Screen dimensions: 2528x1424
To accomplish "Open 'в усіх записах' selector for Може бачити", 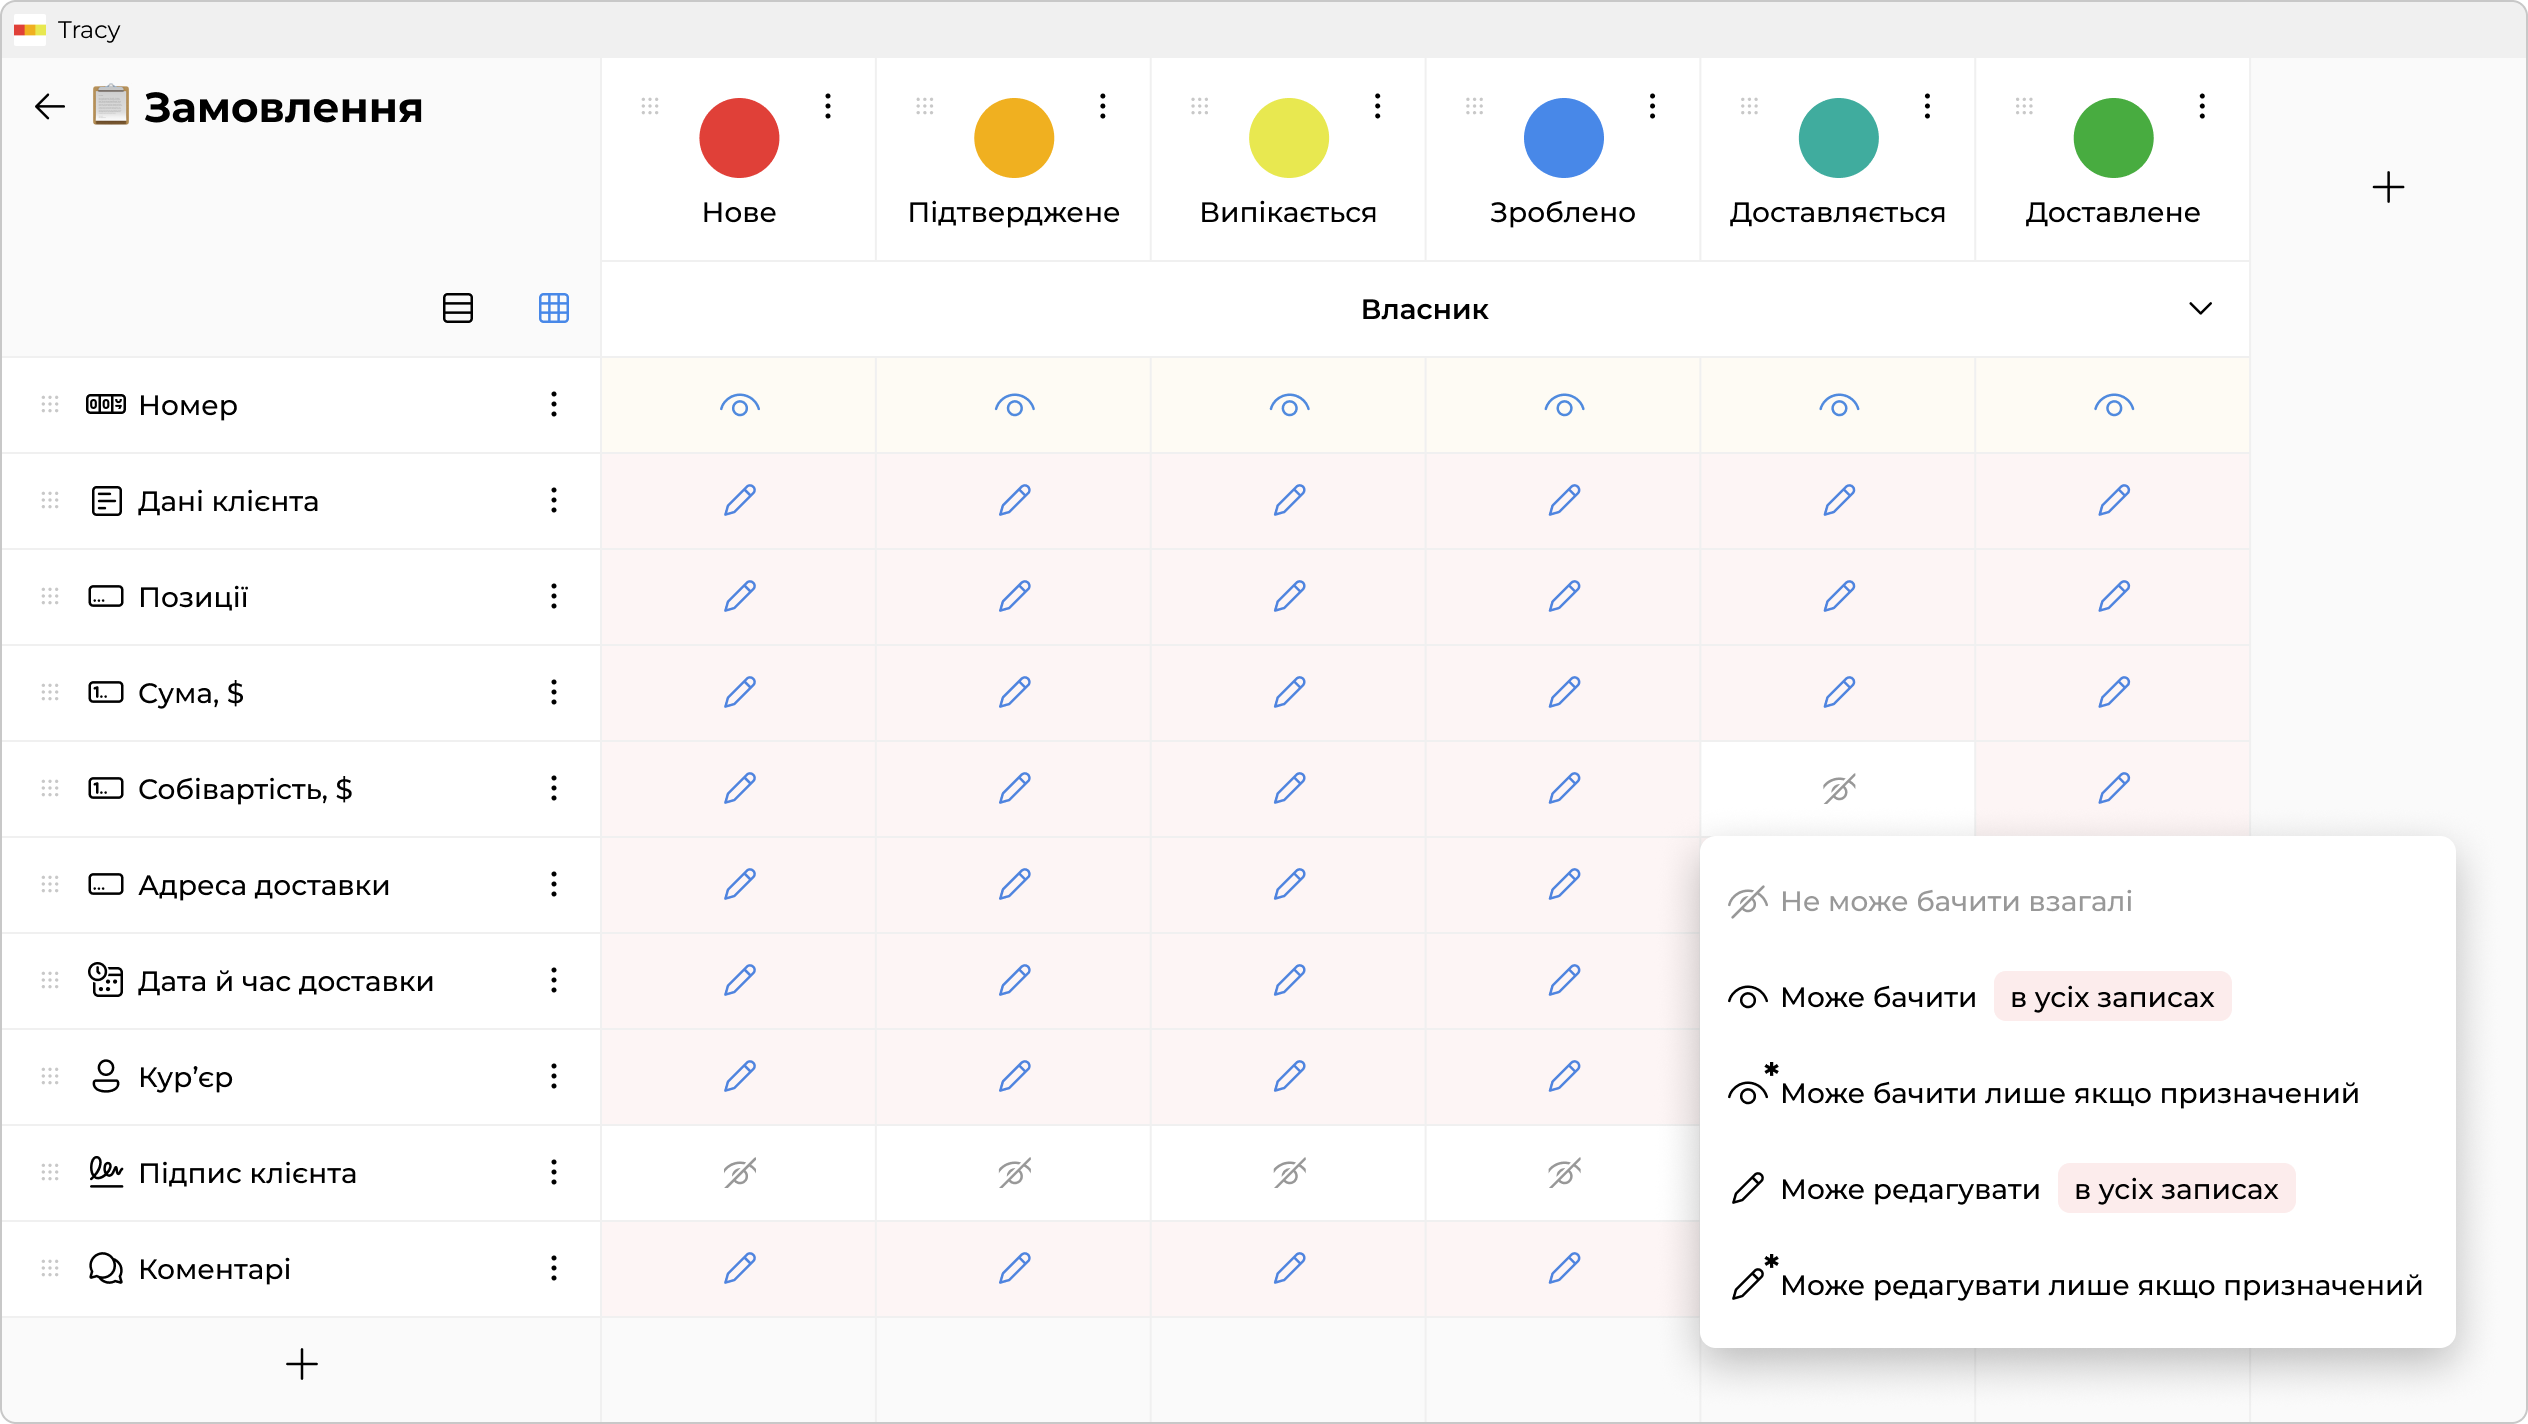I will coord(2112,997).
